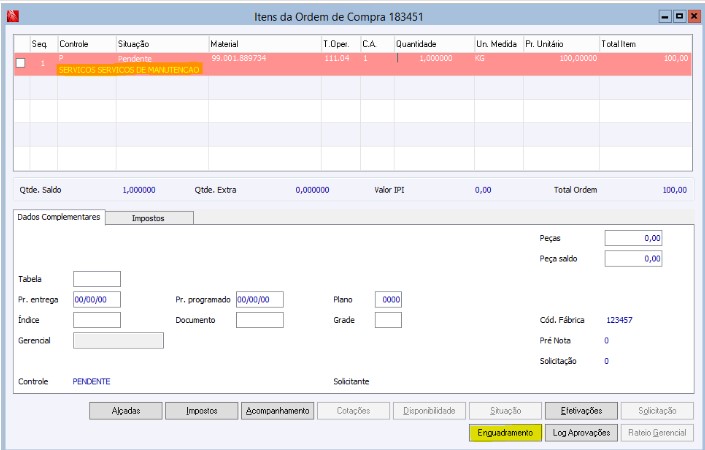Maximize the Itens da Ordem window
The width and height of the screenshot is (705, 450).
click(x=679, y=17)
